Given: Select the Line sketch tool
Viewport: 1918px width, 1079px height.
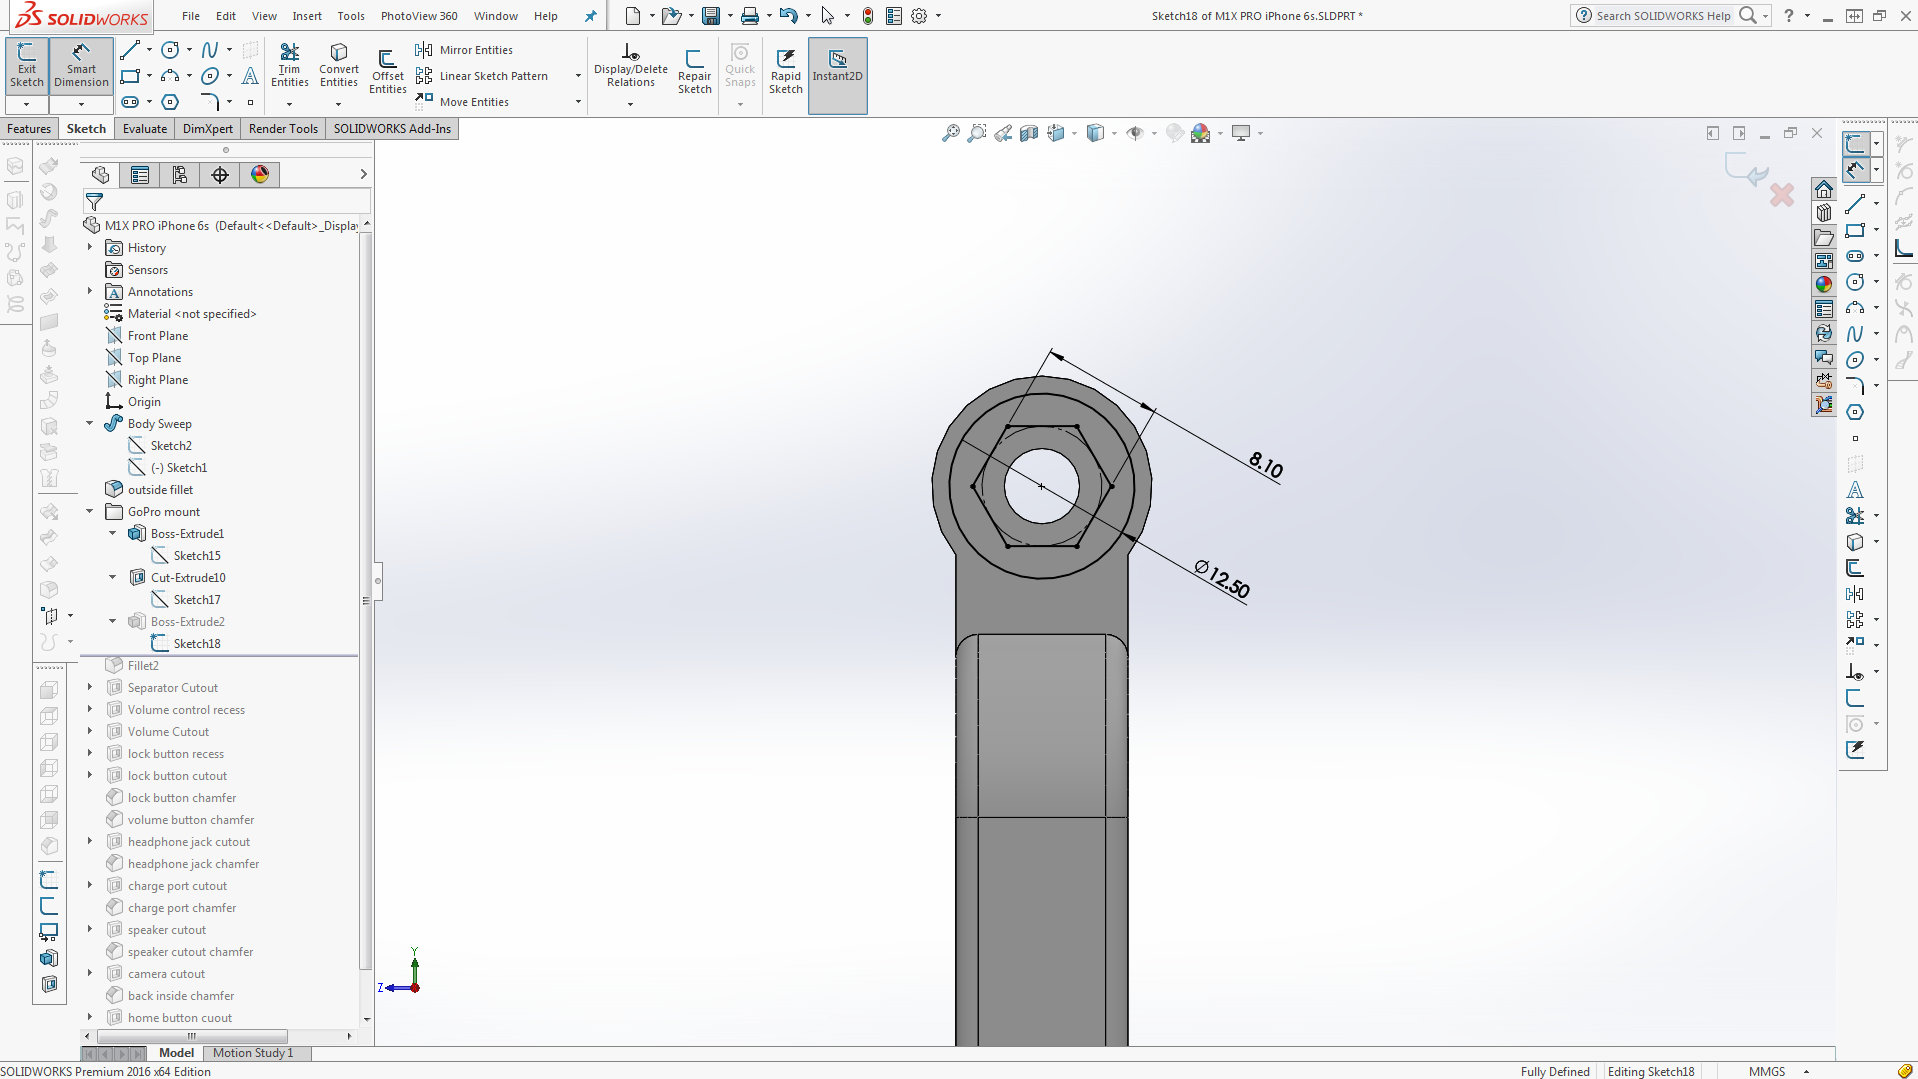Looking at the screenshot, I should point(130,49).
